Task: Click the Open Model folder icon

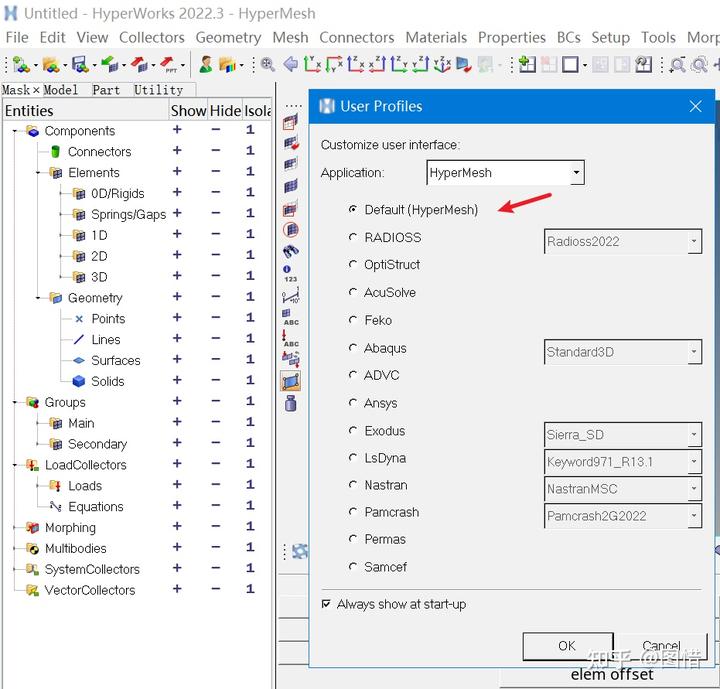Action: pyautogui.click(x=51, y=65)
